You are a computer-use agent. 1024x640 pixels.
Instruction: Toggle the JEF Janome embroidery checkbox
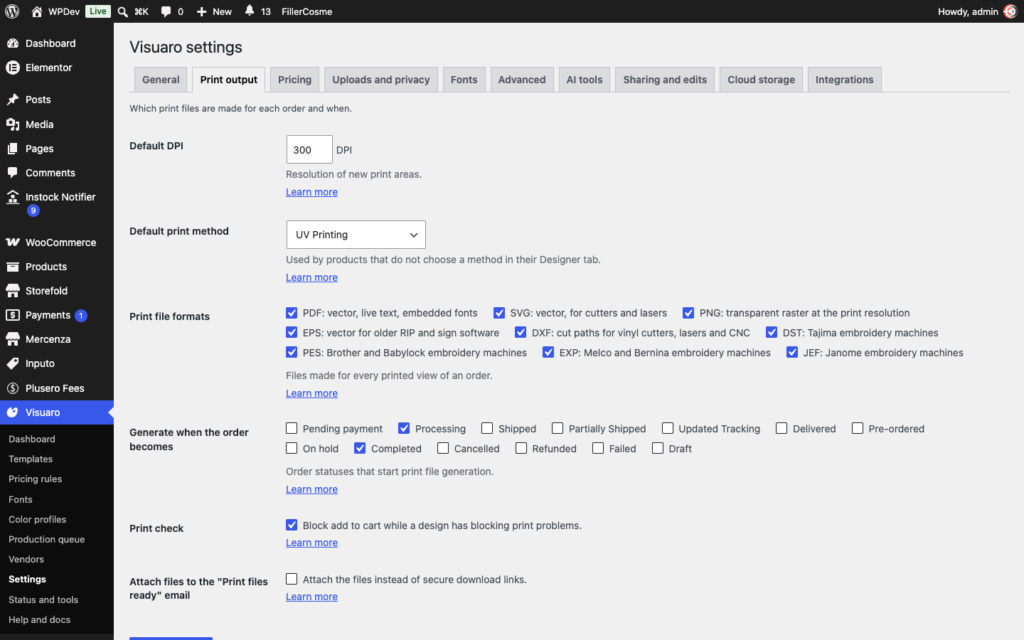pyautogui.click(x=792, y=353)
